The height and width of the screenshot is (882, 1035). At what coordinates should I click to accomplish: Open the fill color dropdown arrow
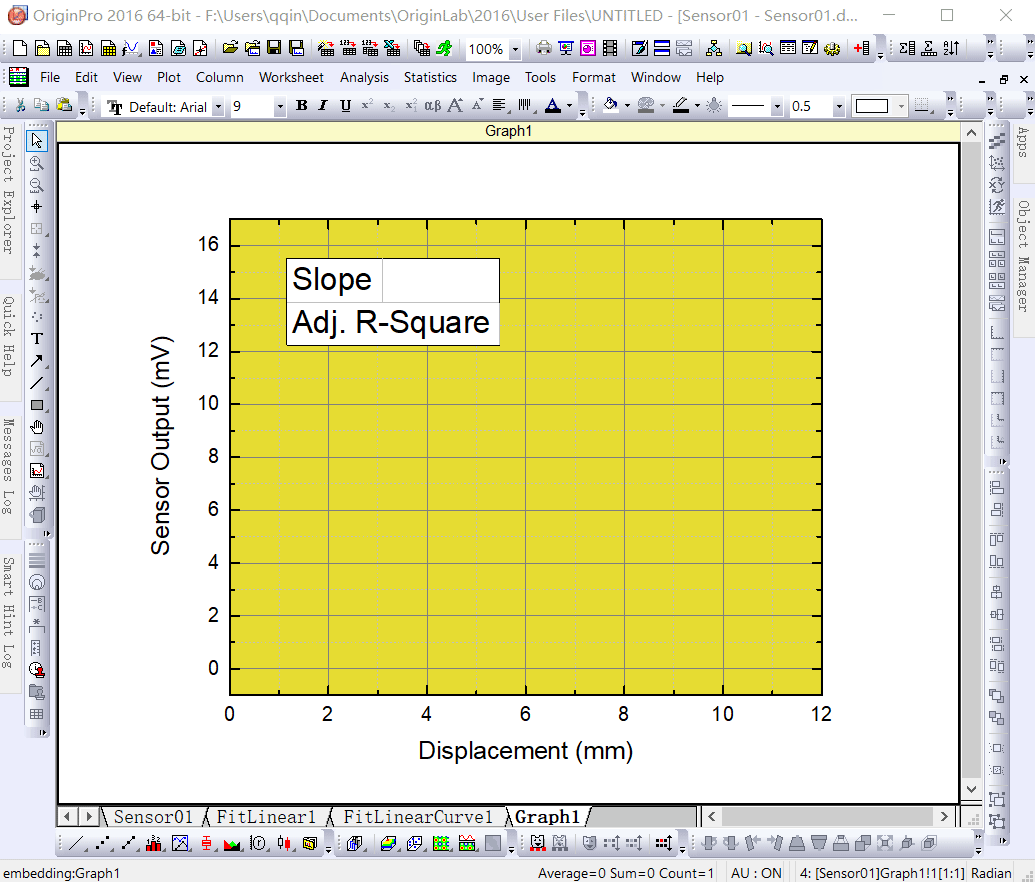pos(627,106)
